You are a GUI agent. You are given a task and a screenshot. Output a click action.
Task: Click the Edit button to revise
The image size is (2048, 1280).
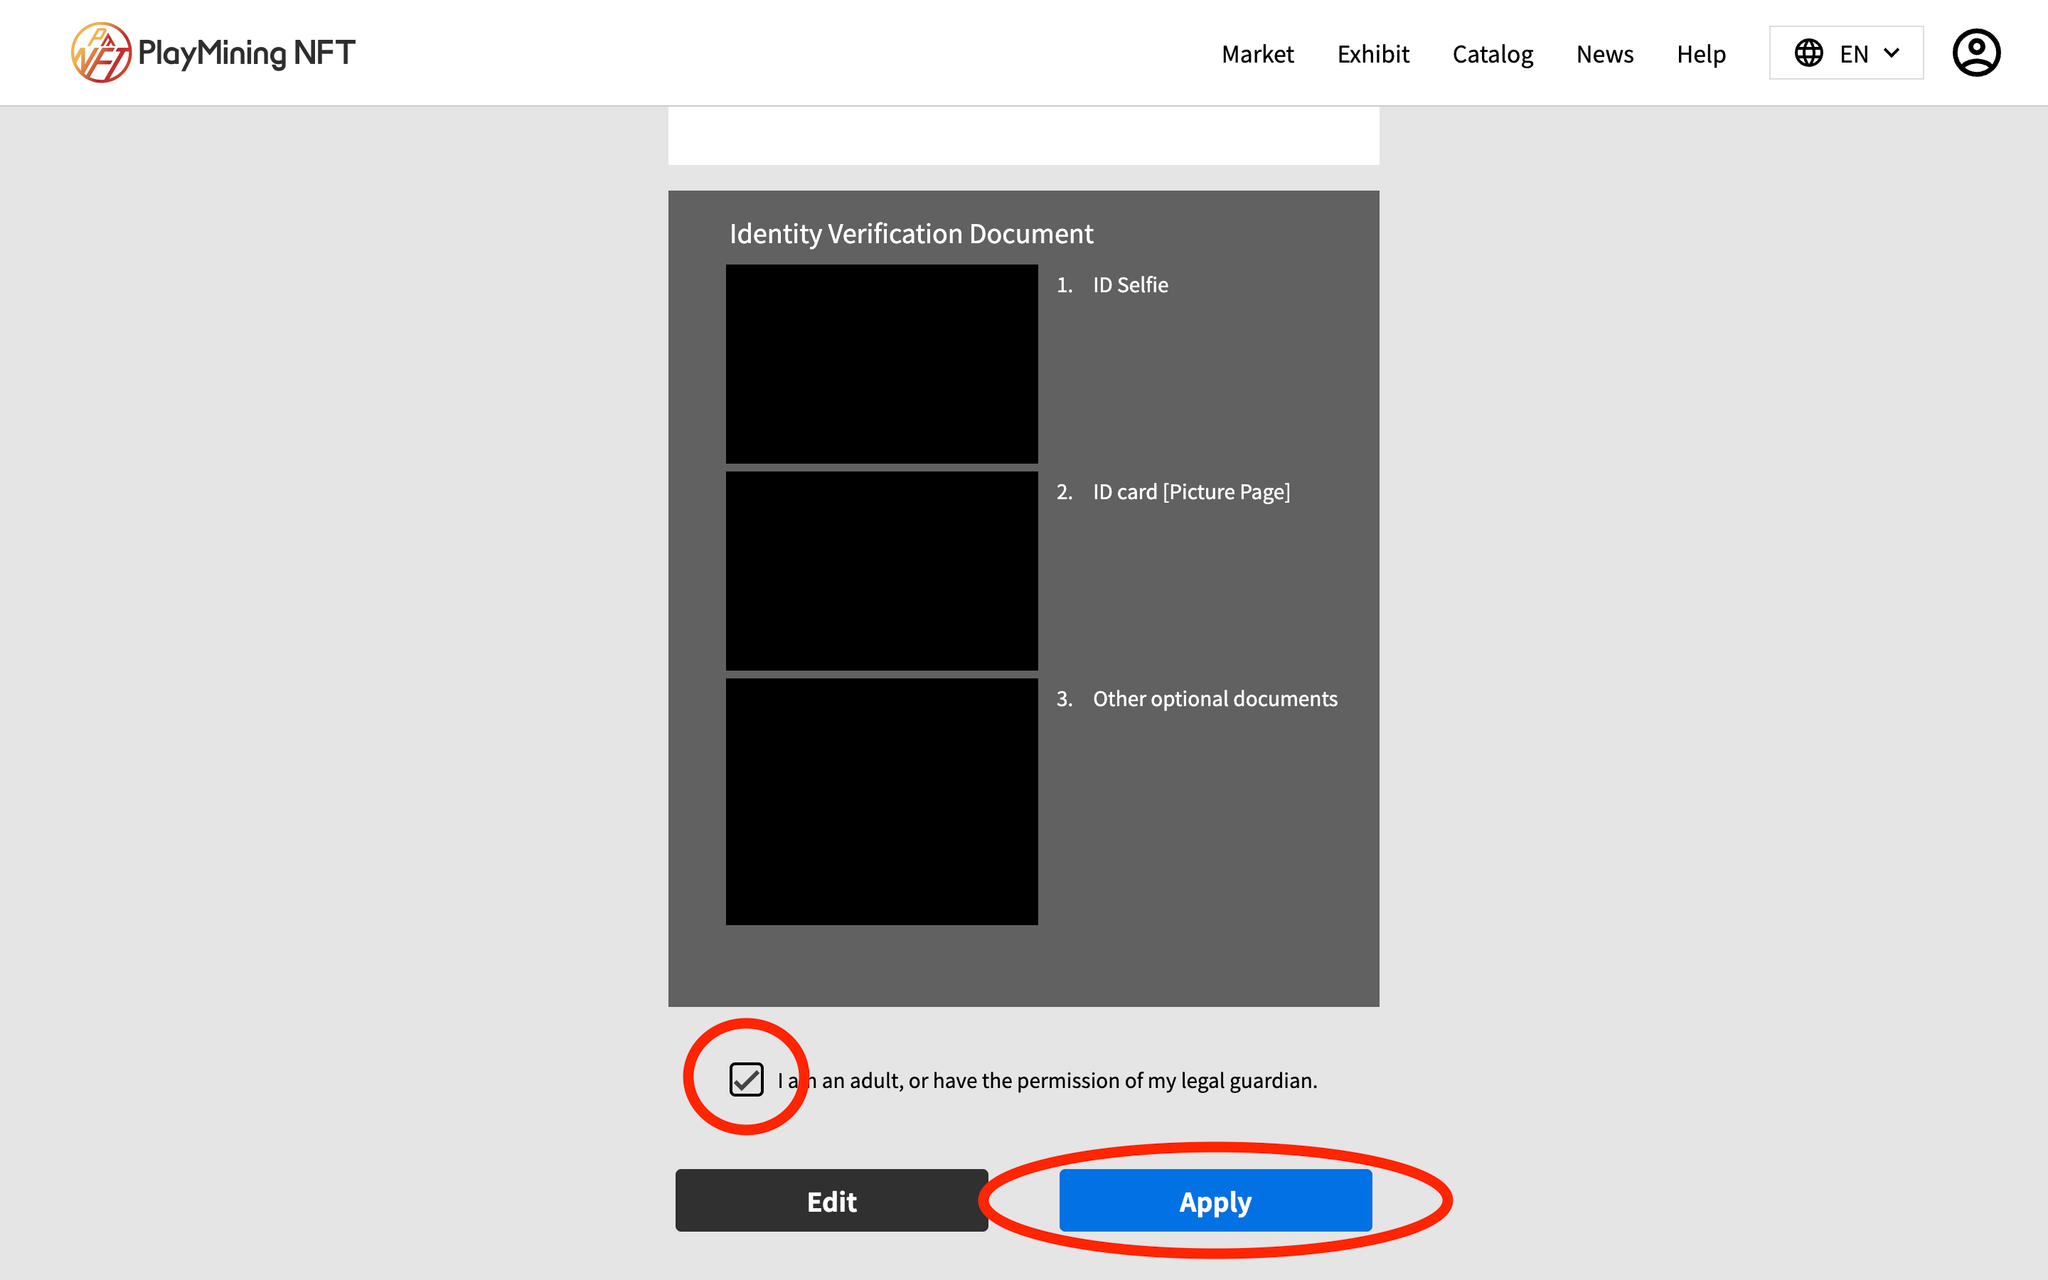point(832,1200)
